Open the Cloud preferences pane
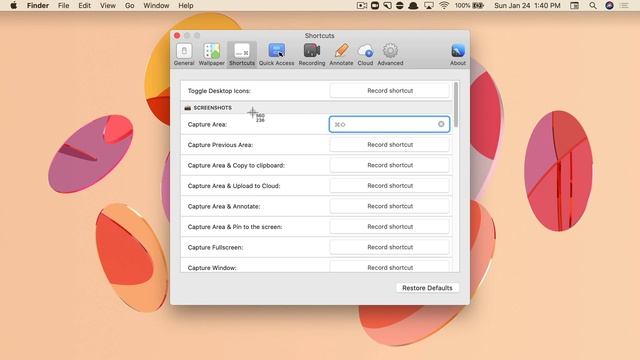This screenshot has width=640, height=360. click(x=365, y=54)
